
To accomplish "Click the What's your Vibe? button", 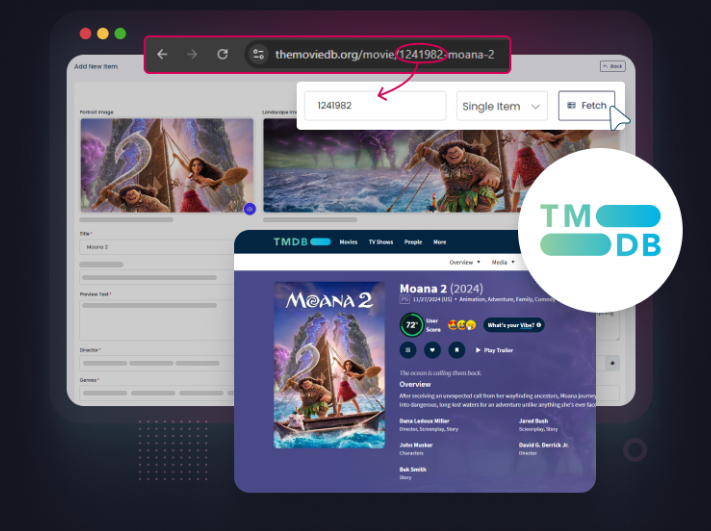I will coord(514,325).
